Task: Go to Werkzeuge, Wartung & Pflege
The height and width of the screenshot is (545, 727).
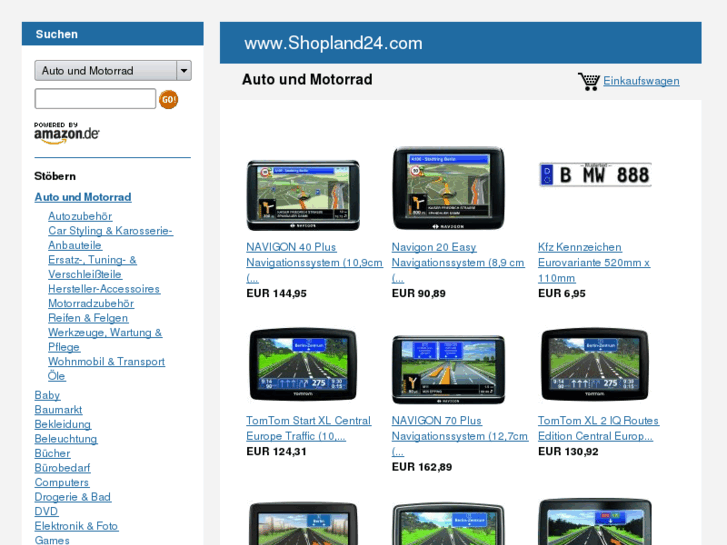Action: click(105, 340)
